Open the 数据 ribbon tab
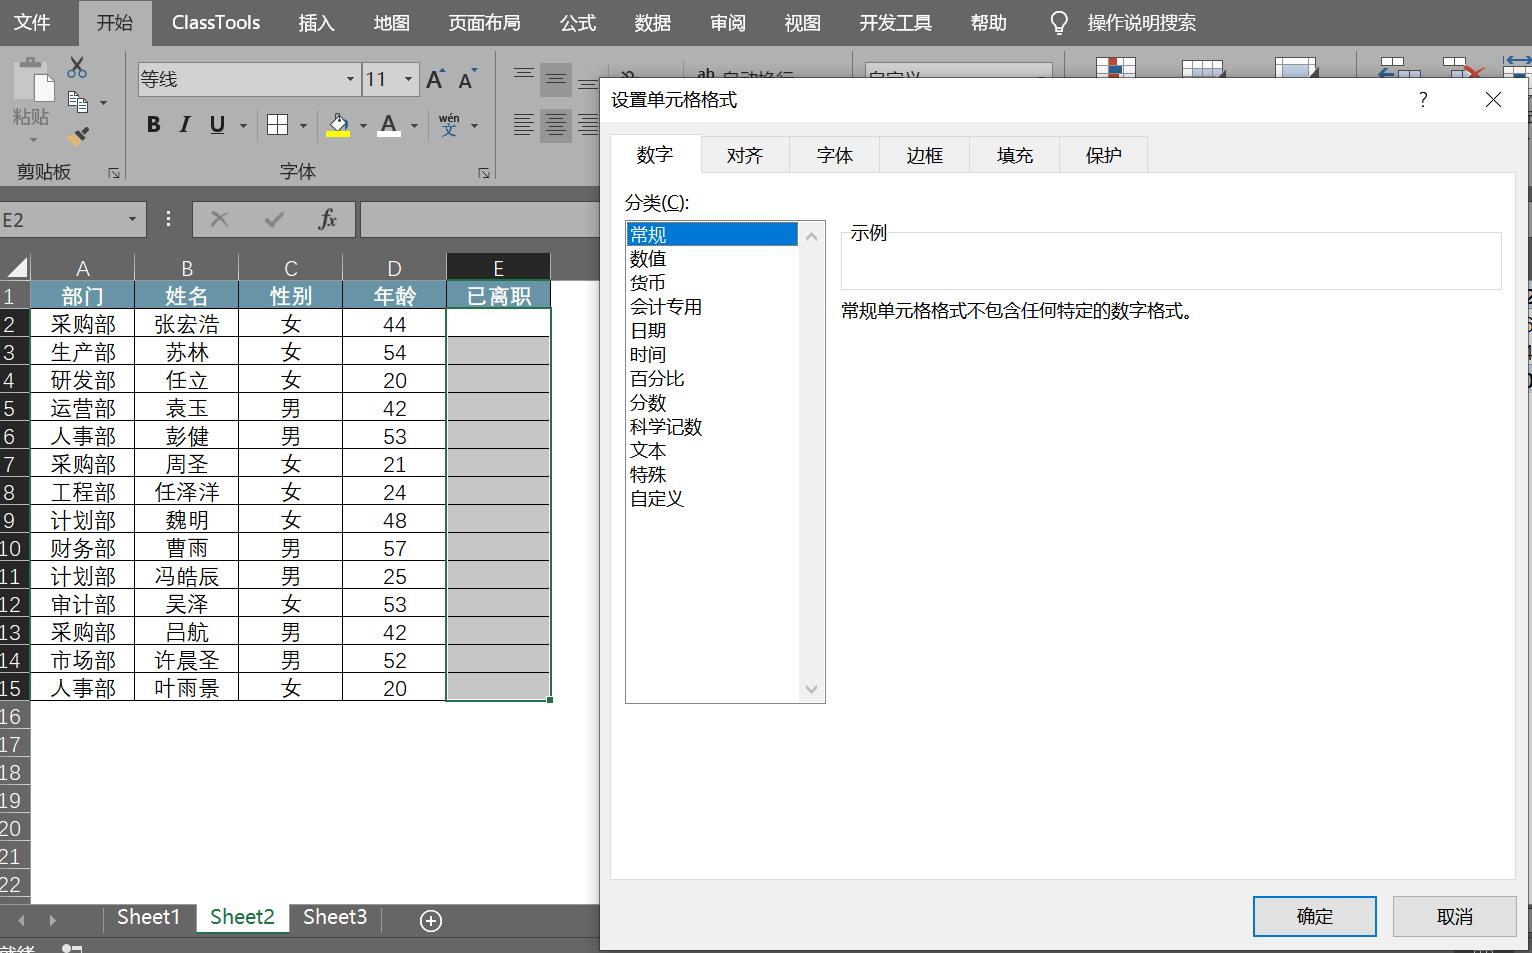Image resolution: width=1532 pixels, height=953 pixels. [652, 22]
